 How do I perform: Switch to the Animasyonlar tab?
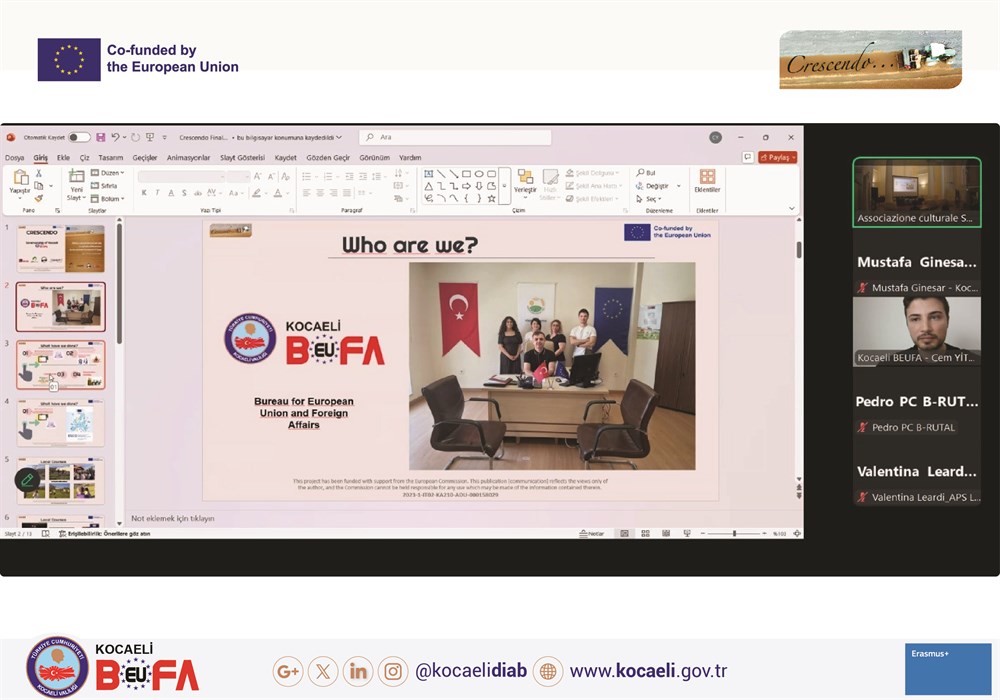[188, 157]
